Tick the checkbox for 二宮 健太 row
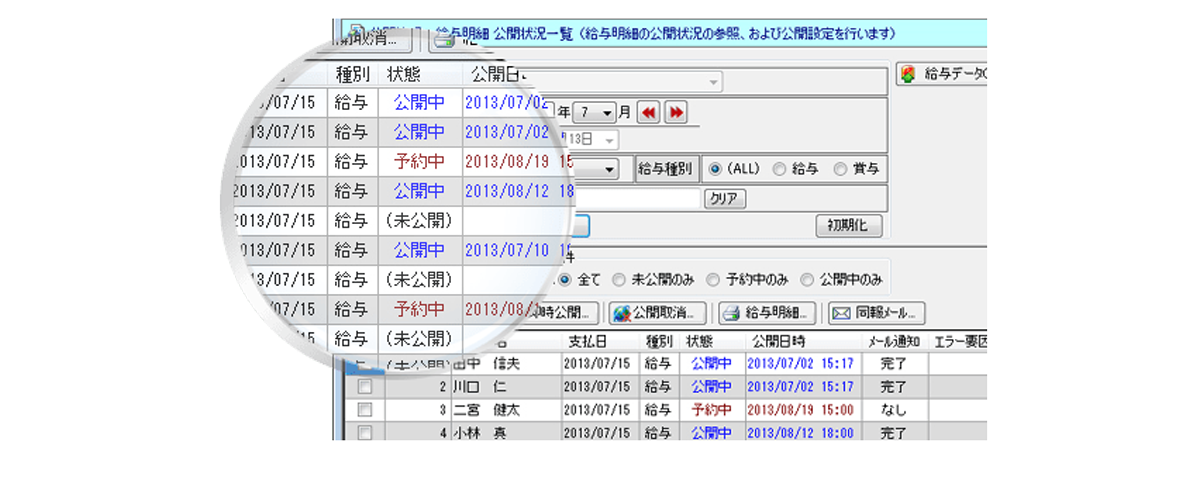 (365, 409)
